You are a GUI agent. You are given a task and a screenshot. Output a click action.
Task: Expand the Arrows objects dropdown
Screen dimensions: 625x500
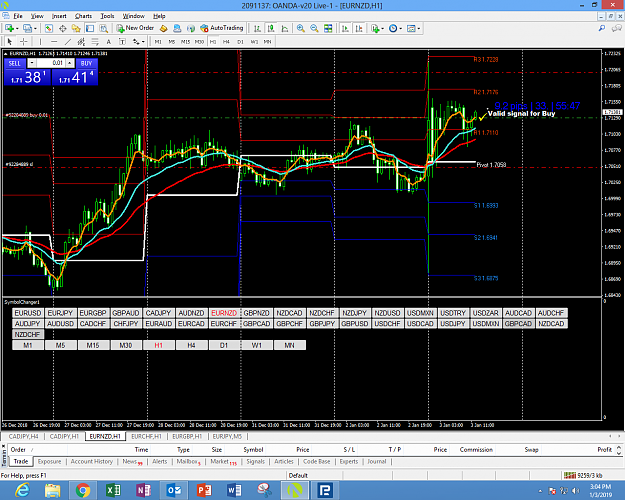(143, 42)
